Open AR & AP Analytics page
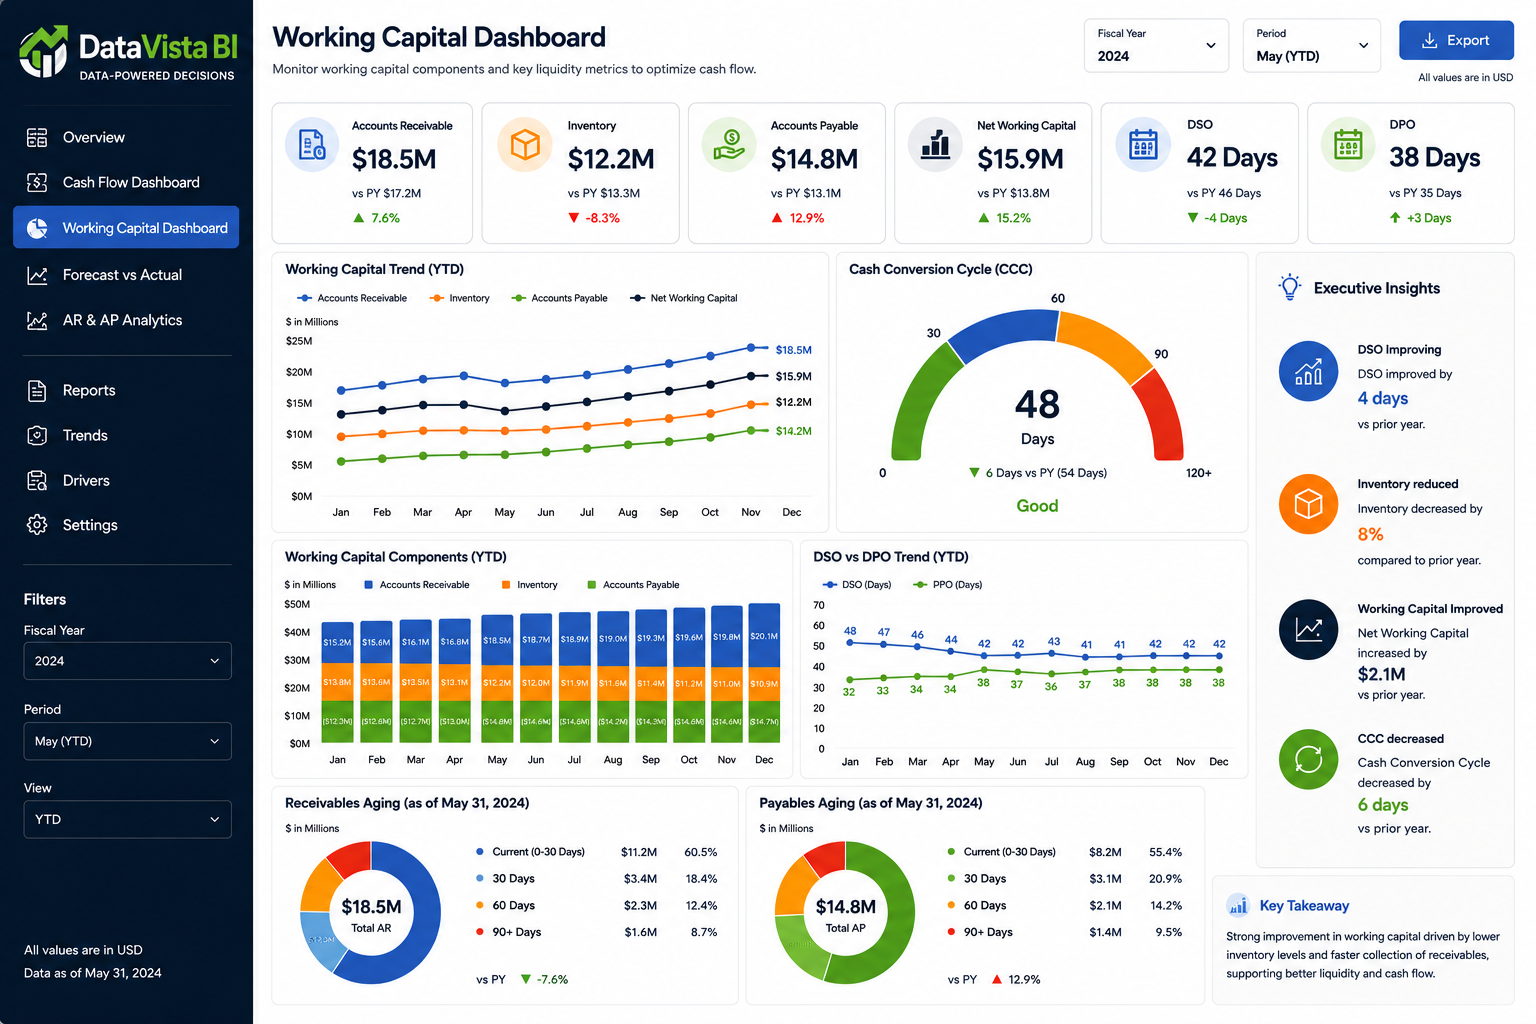 126,320
